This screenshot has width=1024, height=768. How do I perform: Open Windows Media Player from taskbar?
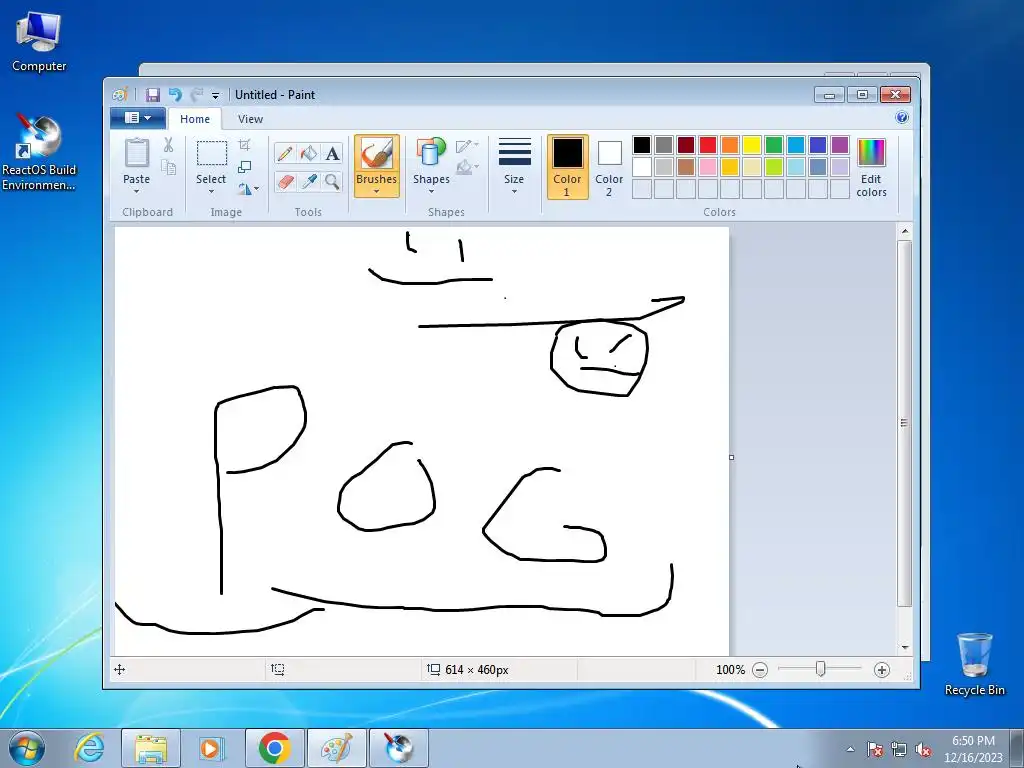click(x=212, y=748)
